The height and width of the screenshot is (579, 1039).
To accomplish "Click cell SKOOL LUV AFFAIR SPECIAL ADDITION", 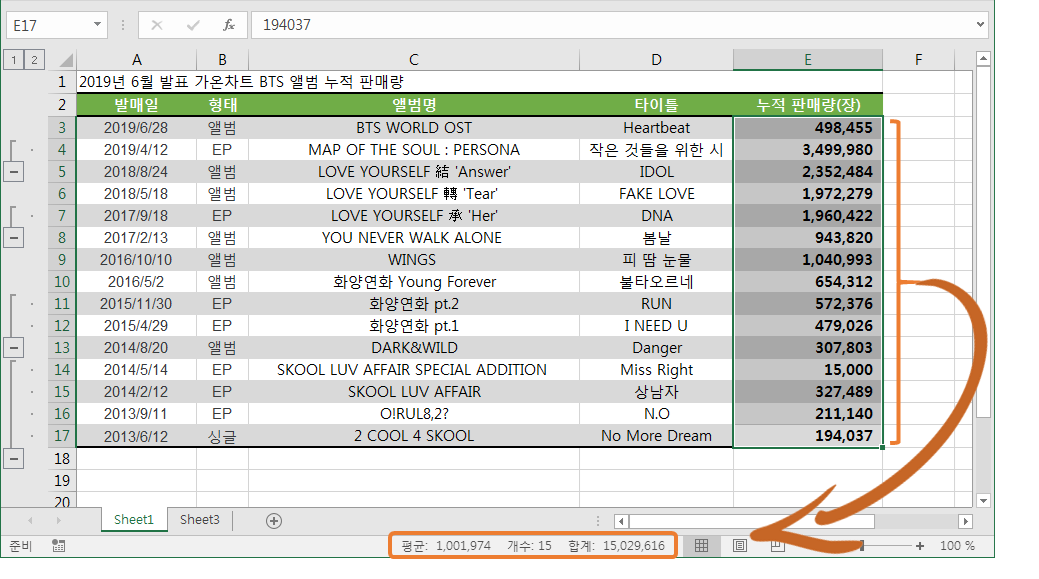I will click(413, 370).
